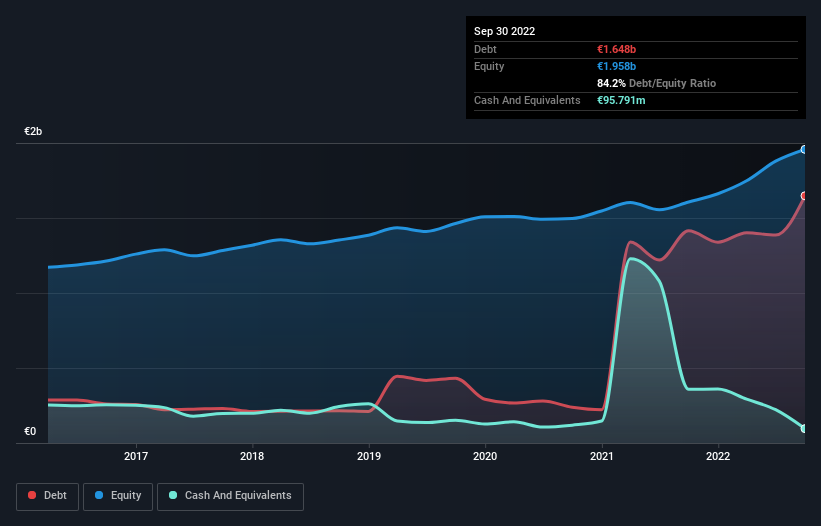
Task: Click the €2b y-axis label
Action: coord(33,131)
